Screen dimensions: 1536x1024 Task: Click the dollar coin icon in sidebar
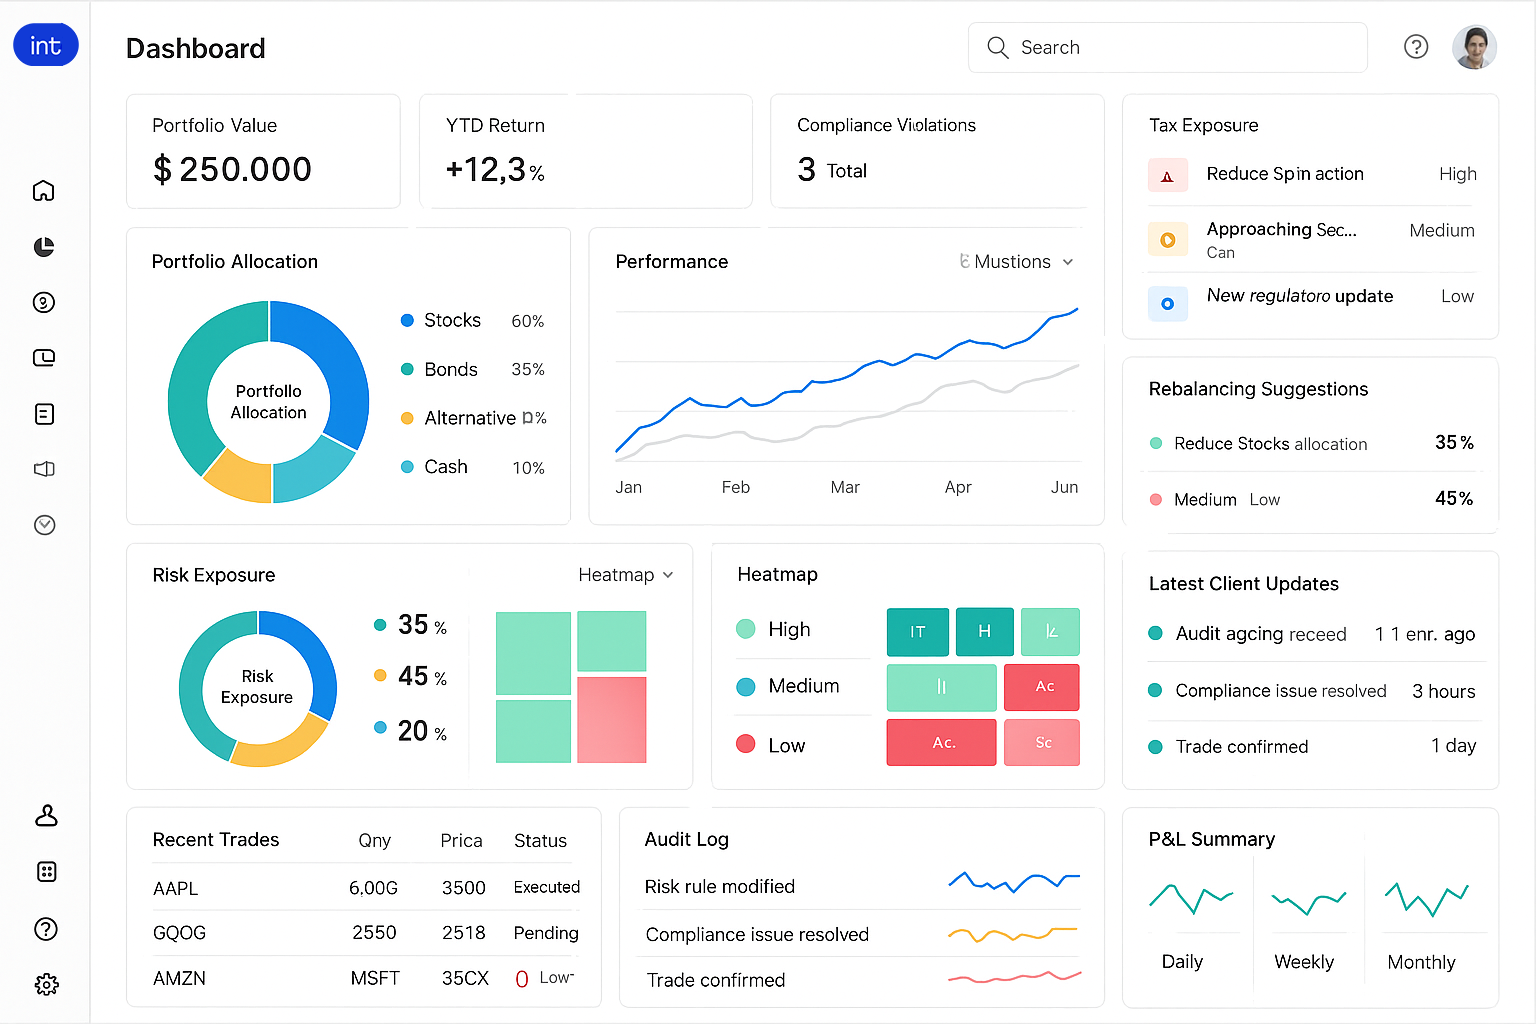click(44, 302)
